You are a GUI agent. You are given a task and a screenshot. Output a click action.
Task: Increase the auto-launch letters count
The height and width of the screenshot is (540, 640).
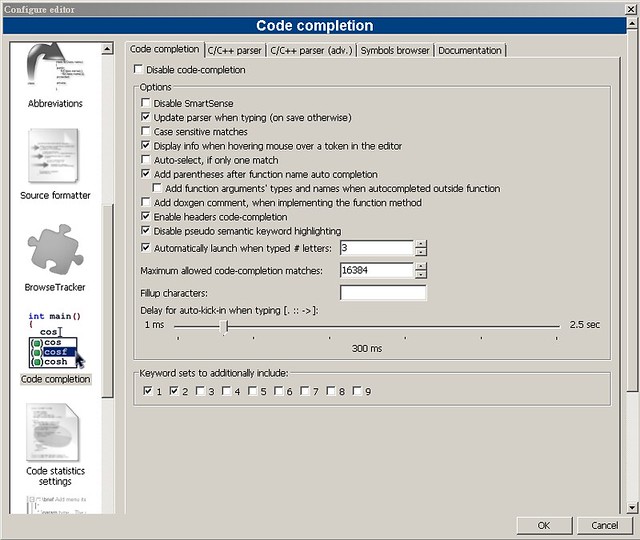(x=421, y=244)
